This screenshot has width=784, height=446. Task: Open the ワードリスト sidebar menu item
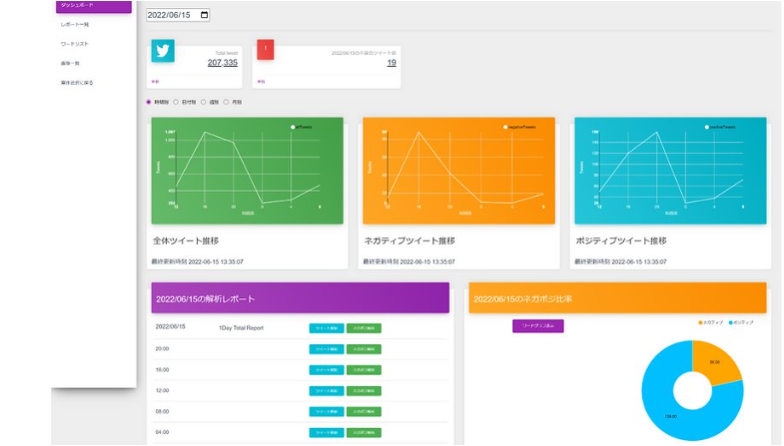click(x=75, y=45)
